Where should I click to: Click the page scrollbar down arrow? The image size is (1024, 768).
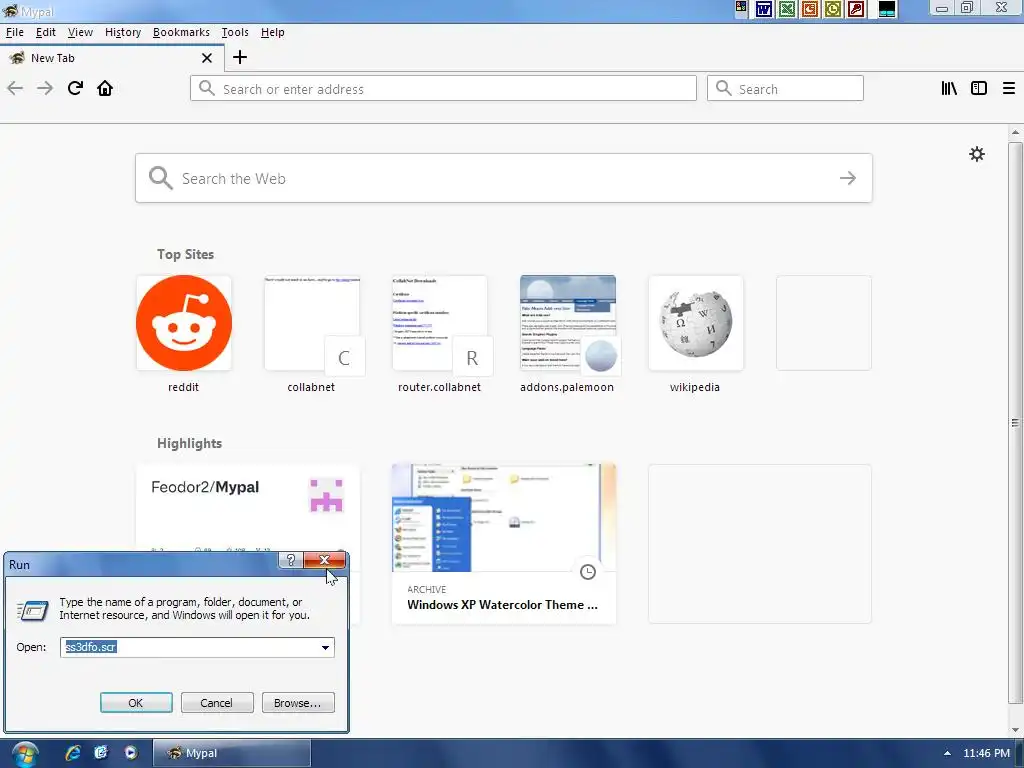(x=1015, y=729)
